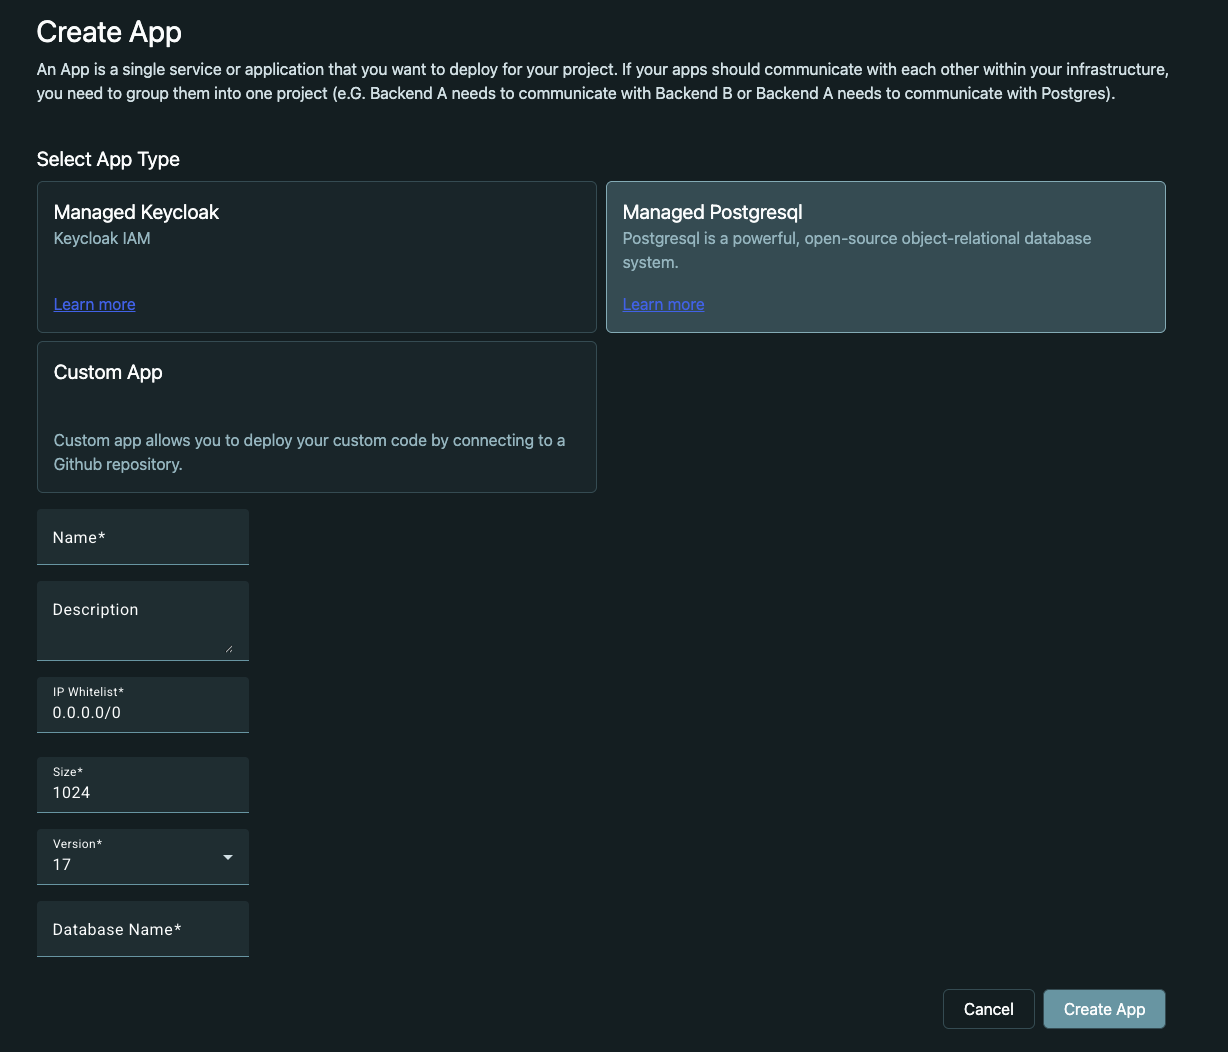Choose the Custom App card
This screenshot has height=1052, width=1228.
316,417
